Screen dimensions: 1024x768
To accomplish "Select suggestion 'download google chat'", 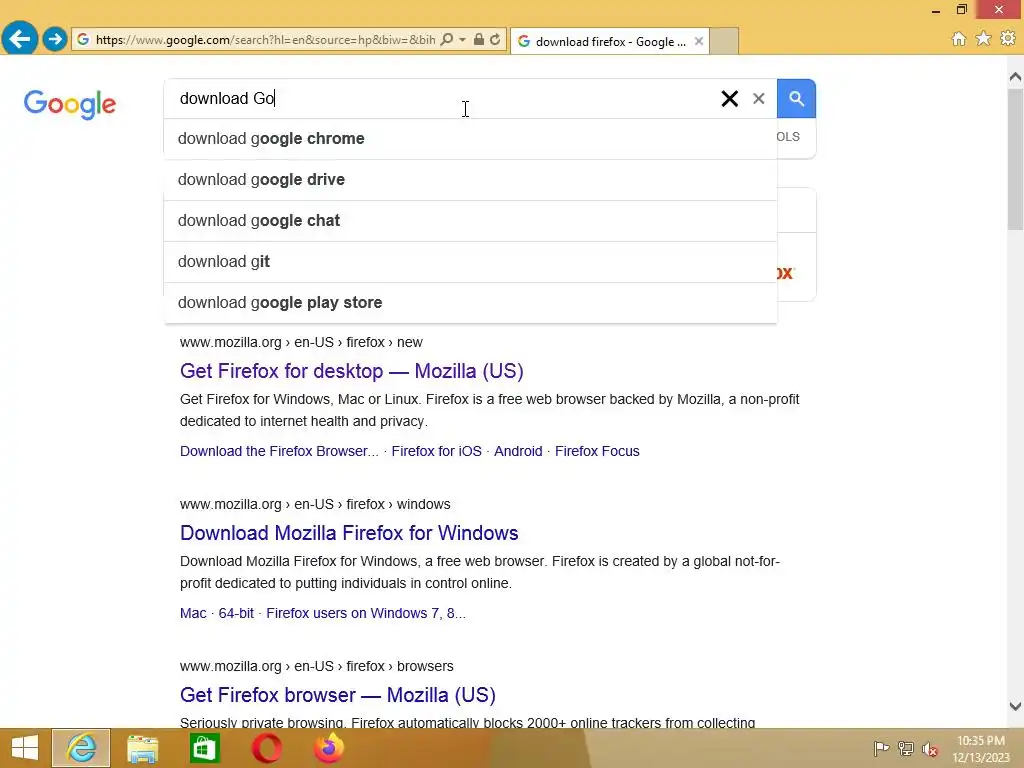I will tap(470, 221).
